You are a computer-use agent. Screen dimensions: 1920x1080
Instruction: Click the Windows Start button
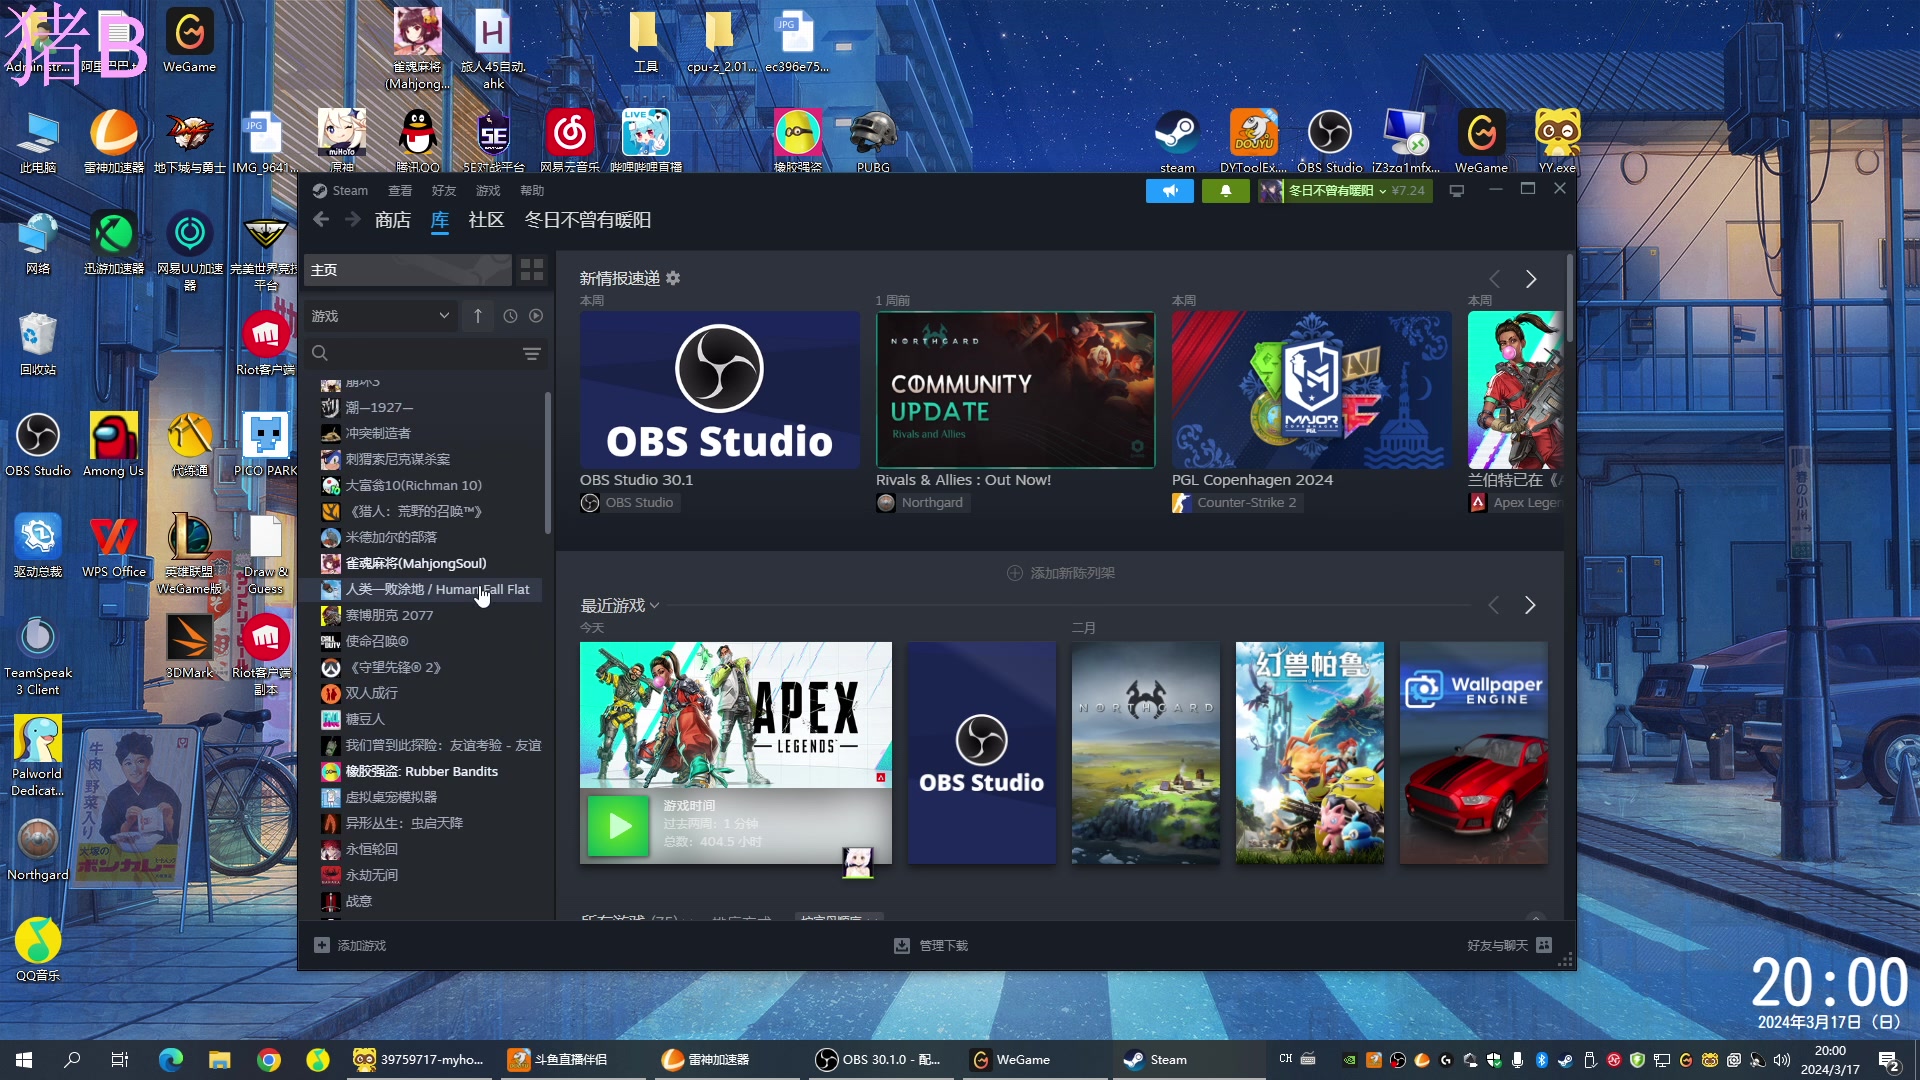[x=24, y=1060]
